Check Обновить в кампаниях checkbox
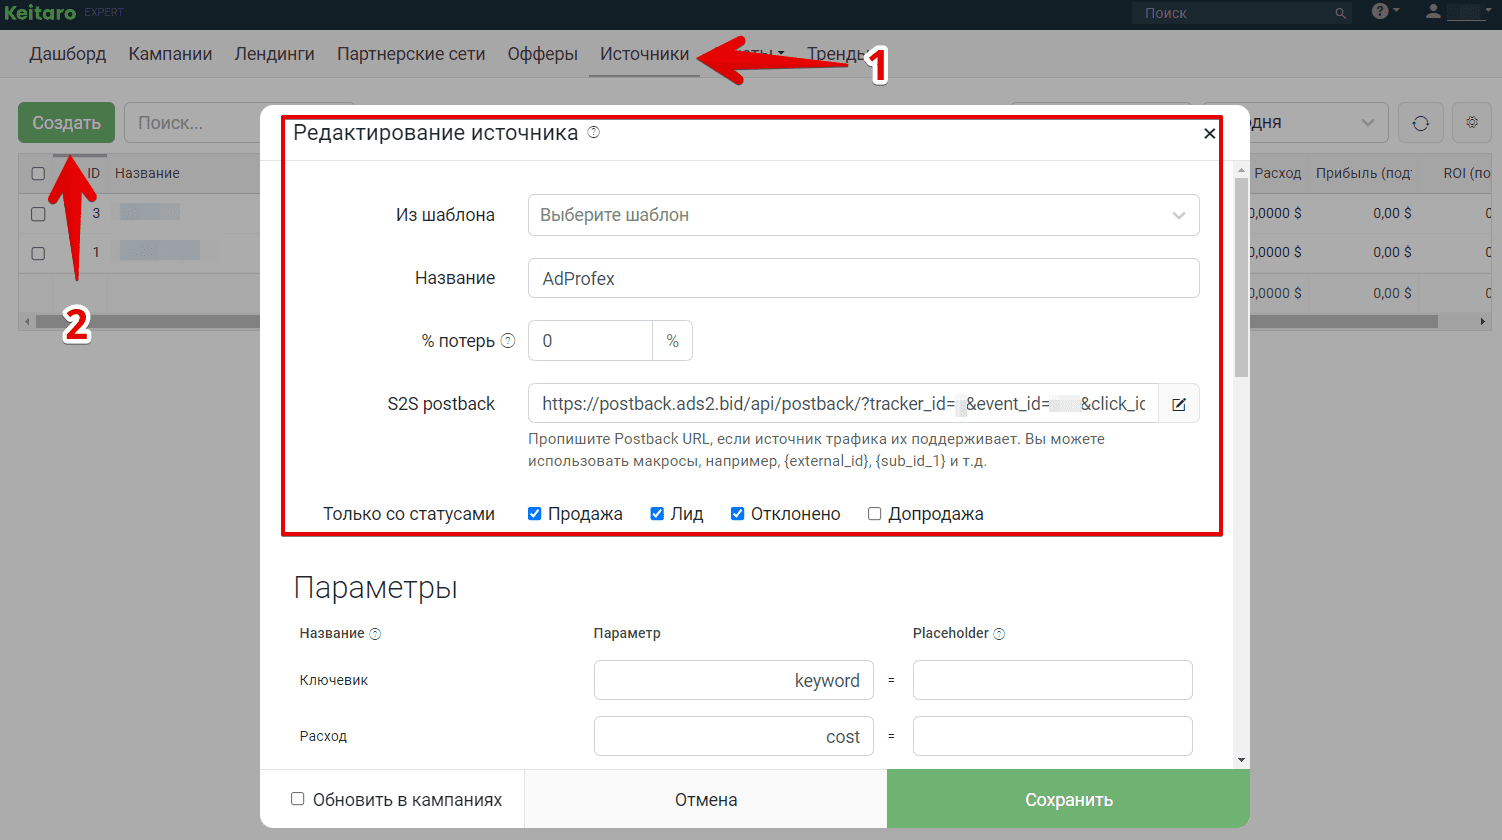The height and width of the screenshot is (840, 1502). click(298, 799)
